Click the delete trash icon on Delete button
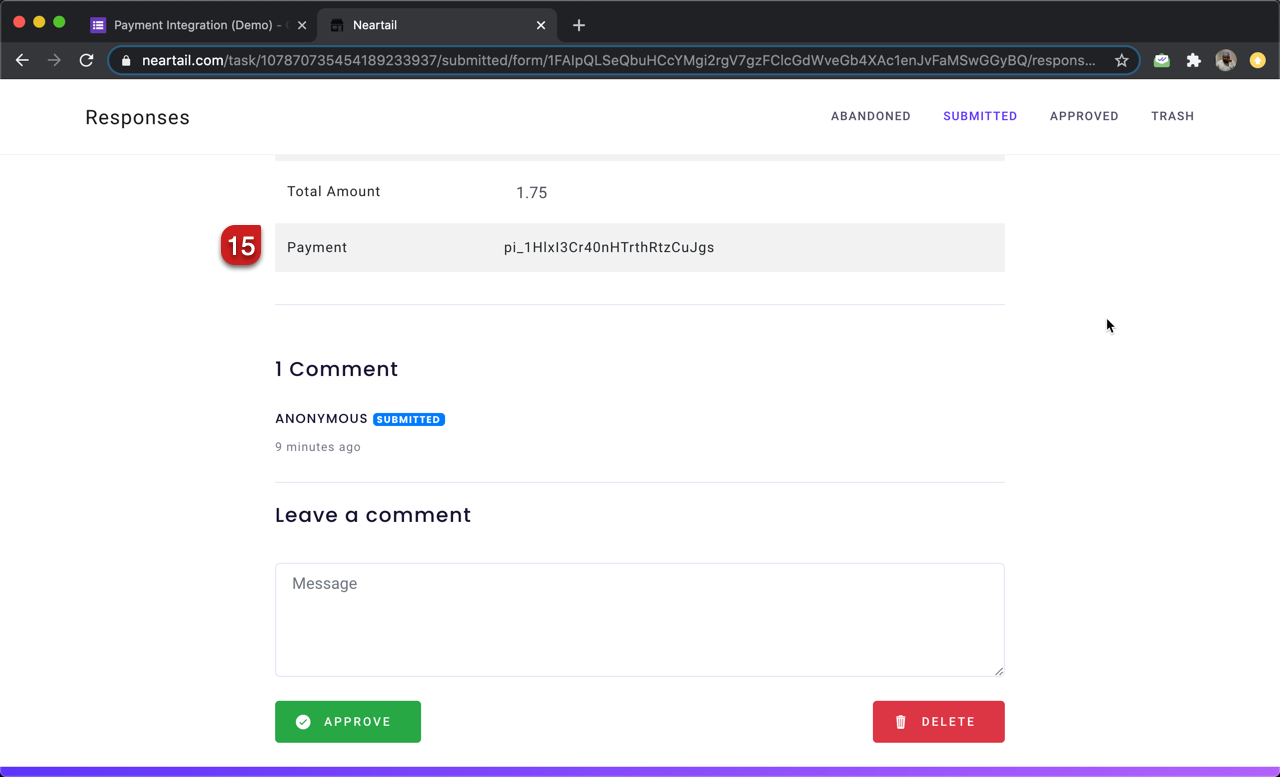1280x777 pixels. point(901,721)
